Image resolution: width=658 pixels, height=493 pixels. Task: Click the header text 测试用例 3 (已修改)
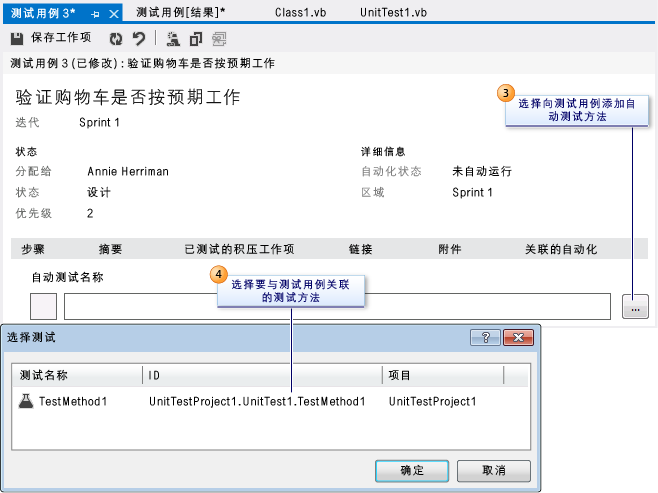tap(64, 63)
